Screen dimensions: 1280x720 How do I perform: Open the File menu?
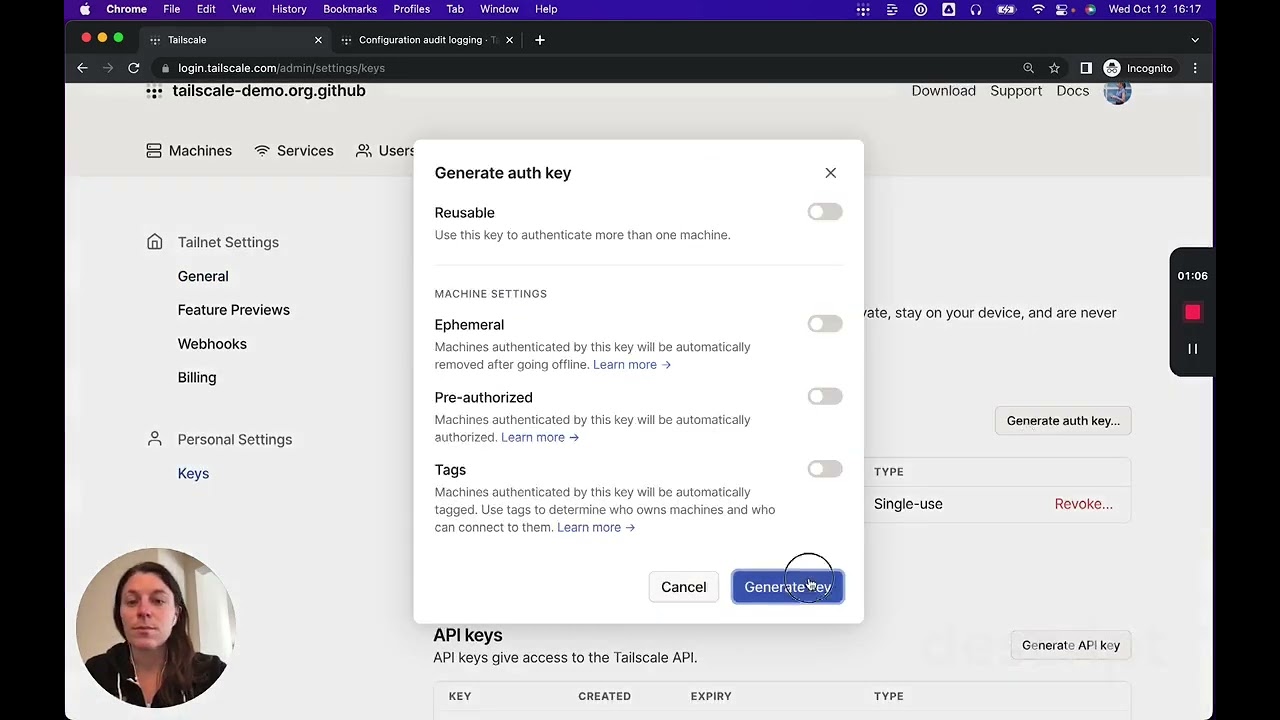(x=172, y=9)
